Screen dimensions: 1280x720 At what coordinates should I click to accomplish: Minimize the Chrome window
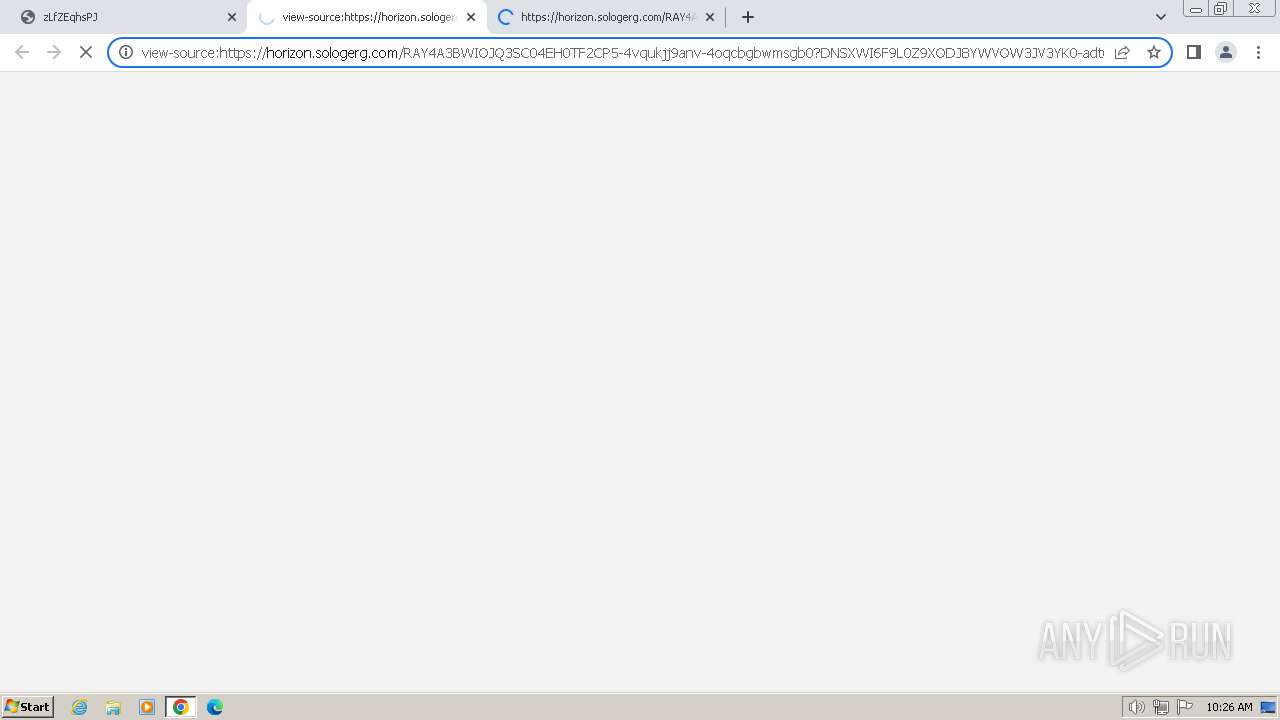[x=1196, y=9]
